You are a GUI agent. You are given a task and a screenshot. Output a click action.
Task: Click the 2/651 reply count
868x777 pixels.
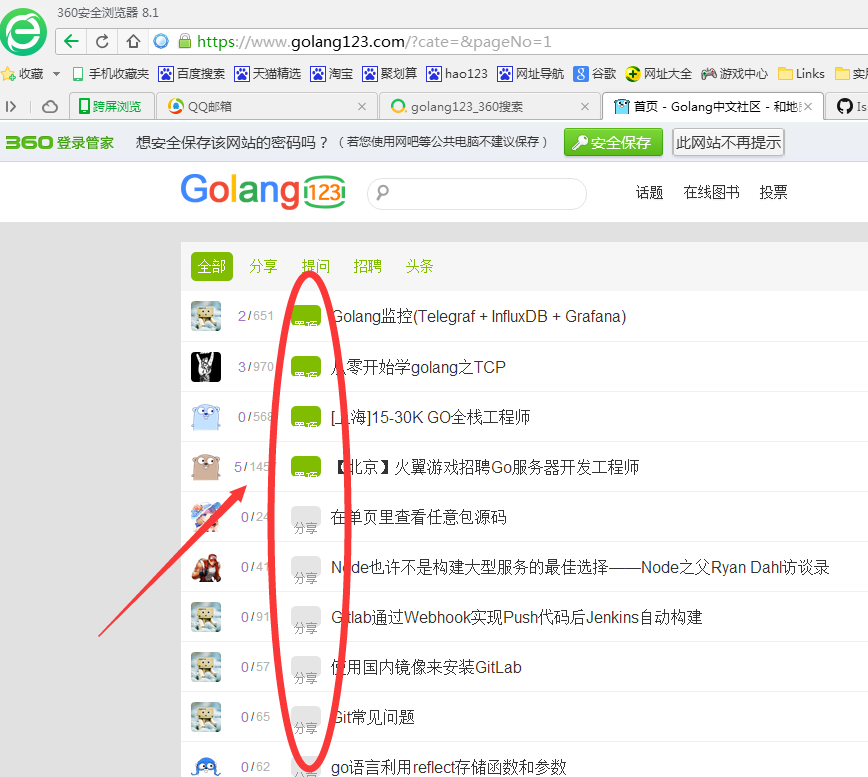256,316
